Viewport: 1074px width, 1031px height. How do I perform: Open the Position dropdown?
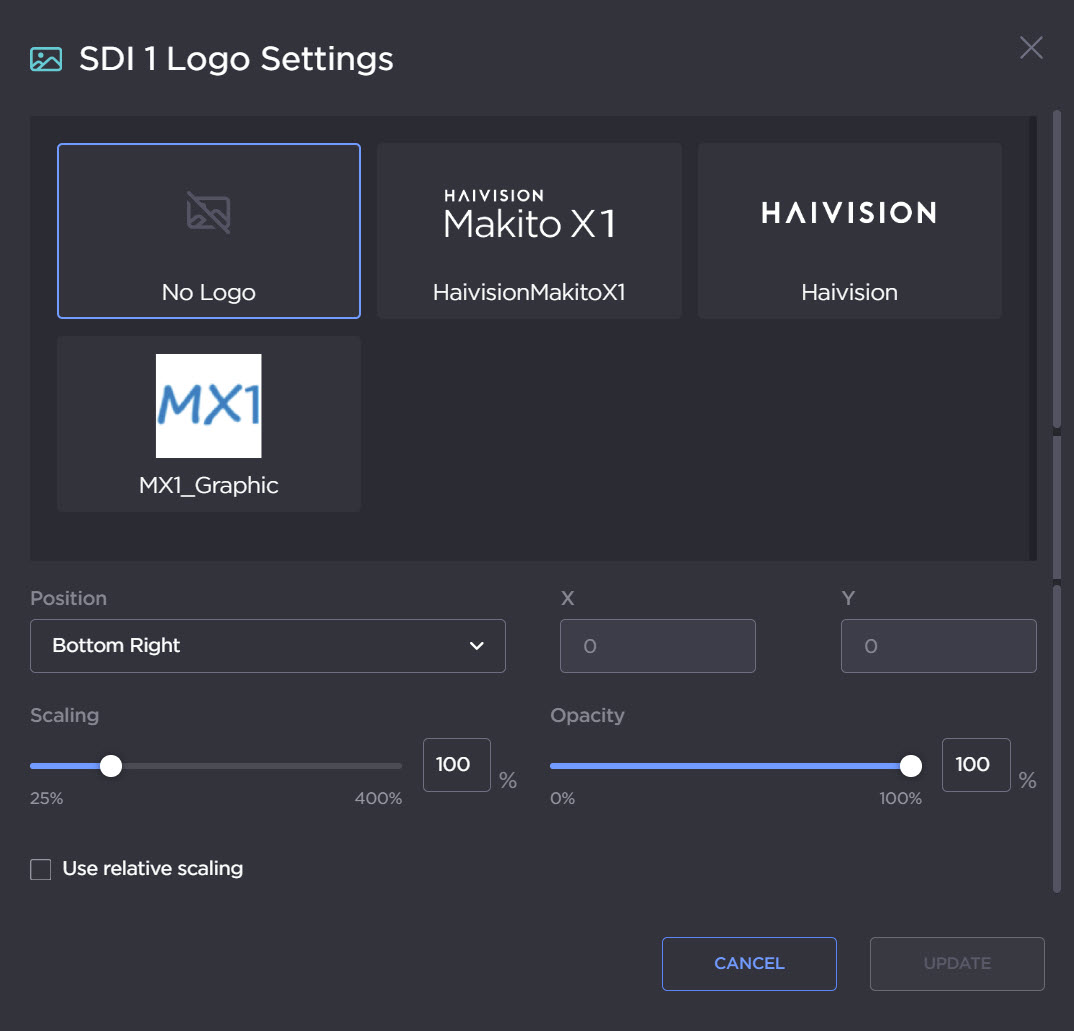pos(267,646)
